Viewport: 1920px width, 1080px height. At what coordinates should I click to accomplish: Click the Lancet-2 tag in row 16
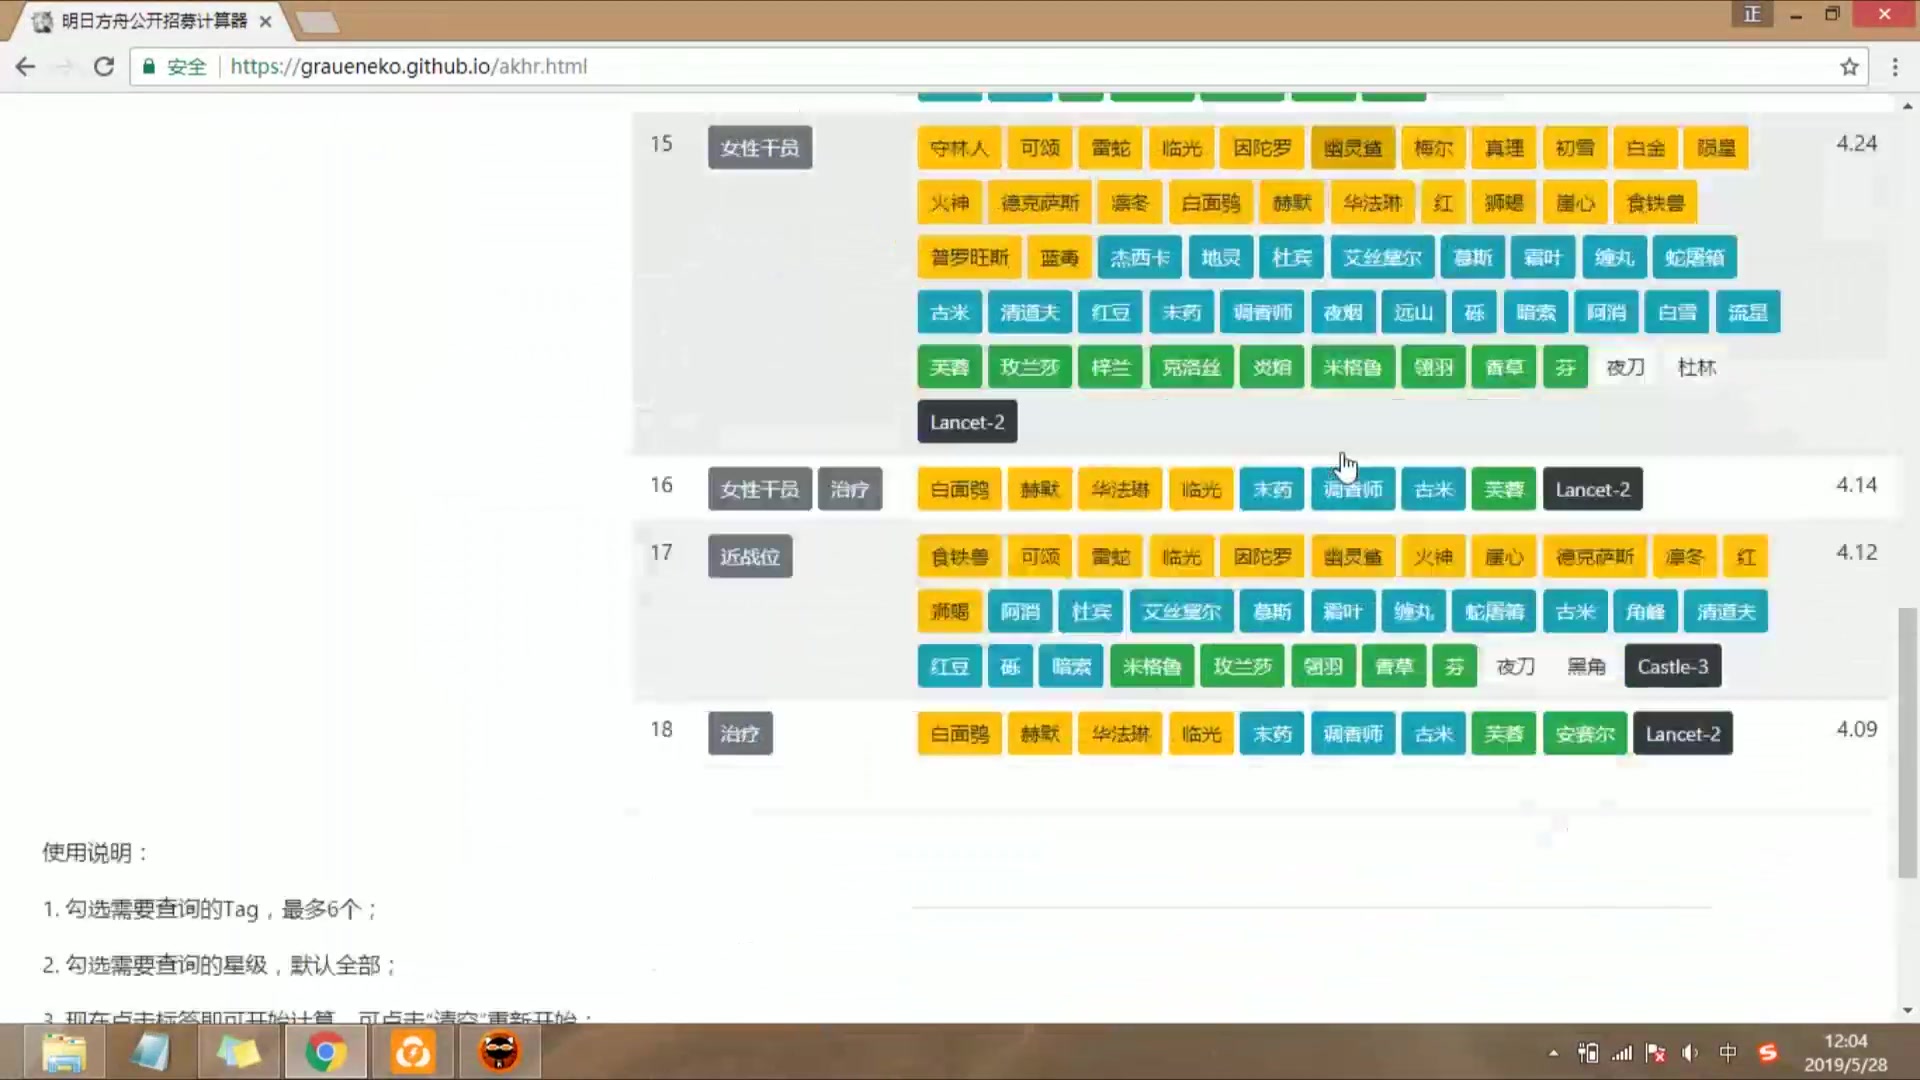coord(1592,489)
